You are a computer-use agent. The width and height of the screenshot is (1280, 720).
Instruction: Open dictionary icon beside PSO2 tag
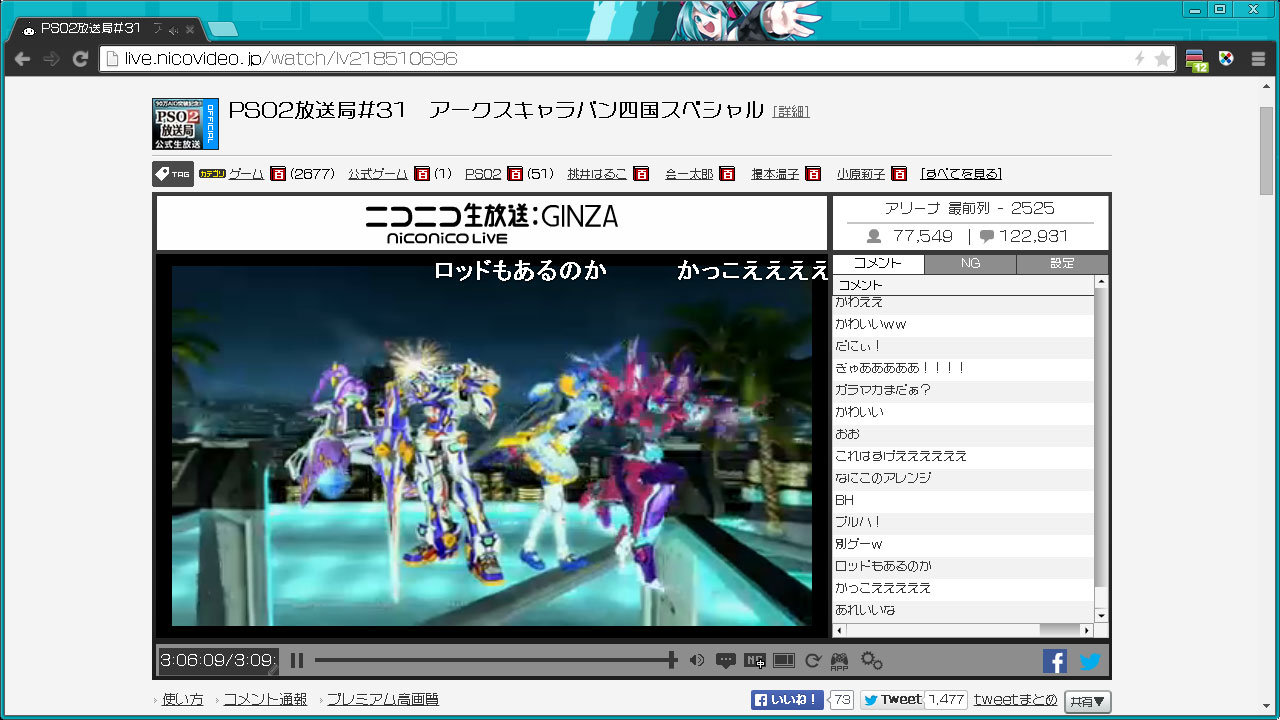pos(515,174)
